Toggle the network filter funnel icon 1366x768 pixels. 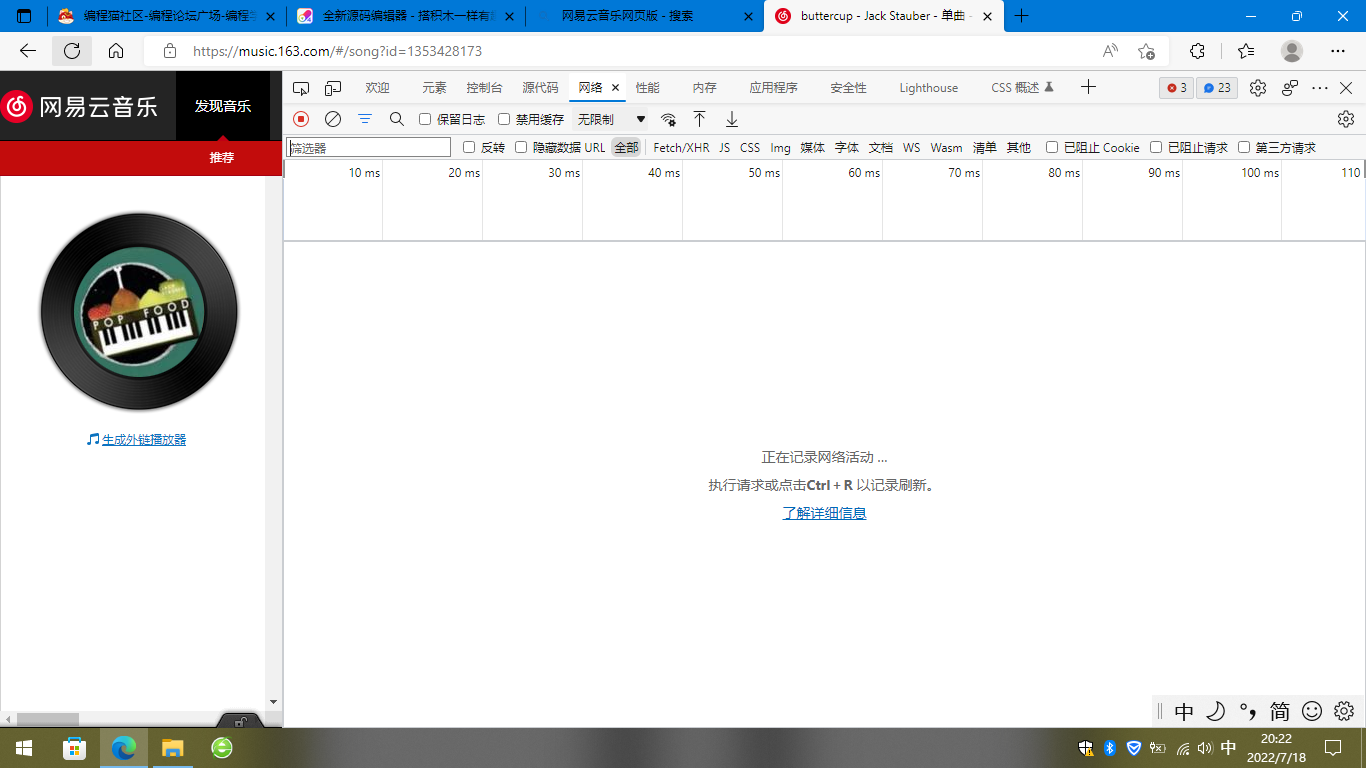(x=365, y=119)
